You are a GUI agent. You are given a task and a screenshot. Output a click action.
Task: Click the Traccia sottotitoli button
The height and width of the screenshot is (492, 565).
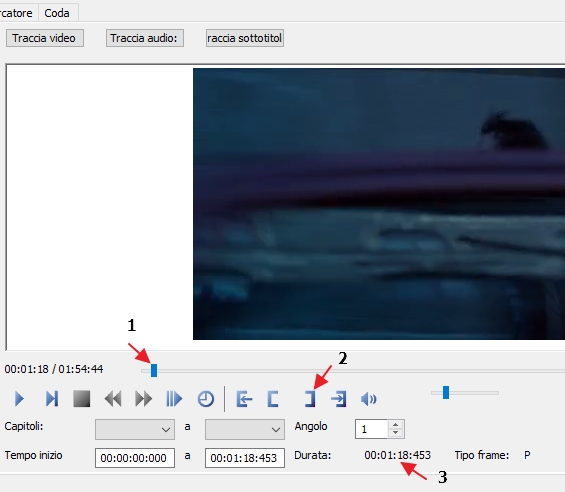click(x=245, y=38)
